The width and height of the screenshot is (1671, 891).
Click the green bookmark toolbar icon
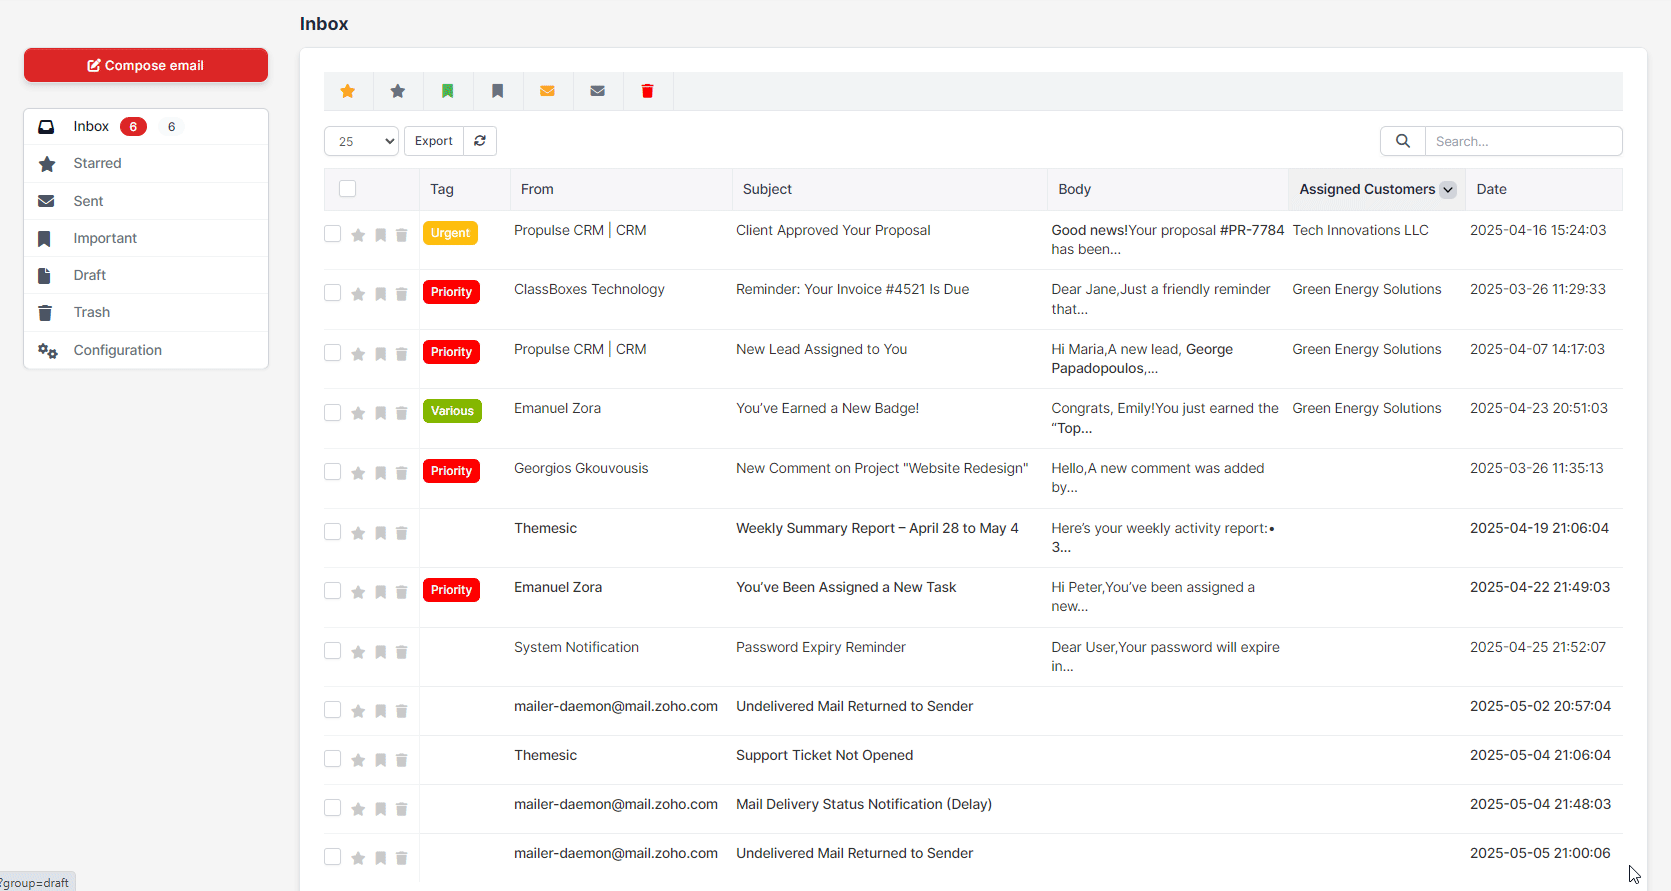[448, 91]
